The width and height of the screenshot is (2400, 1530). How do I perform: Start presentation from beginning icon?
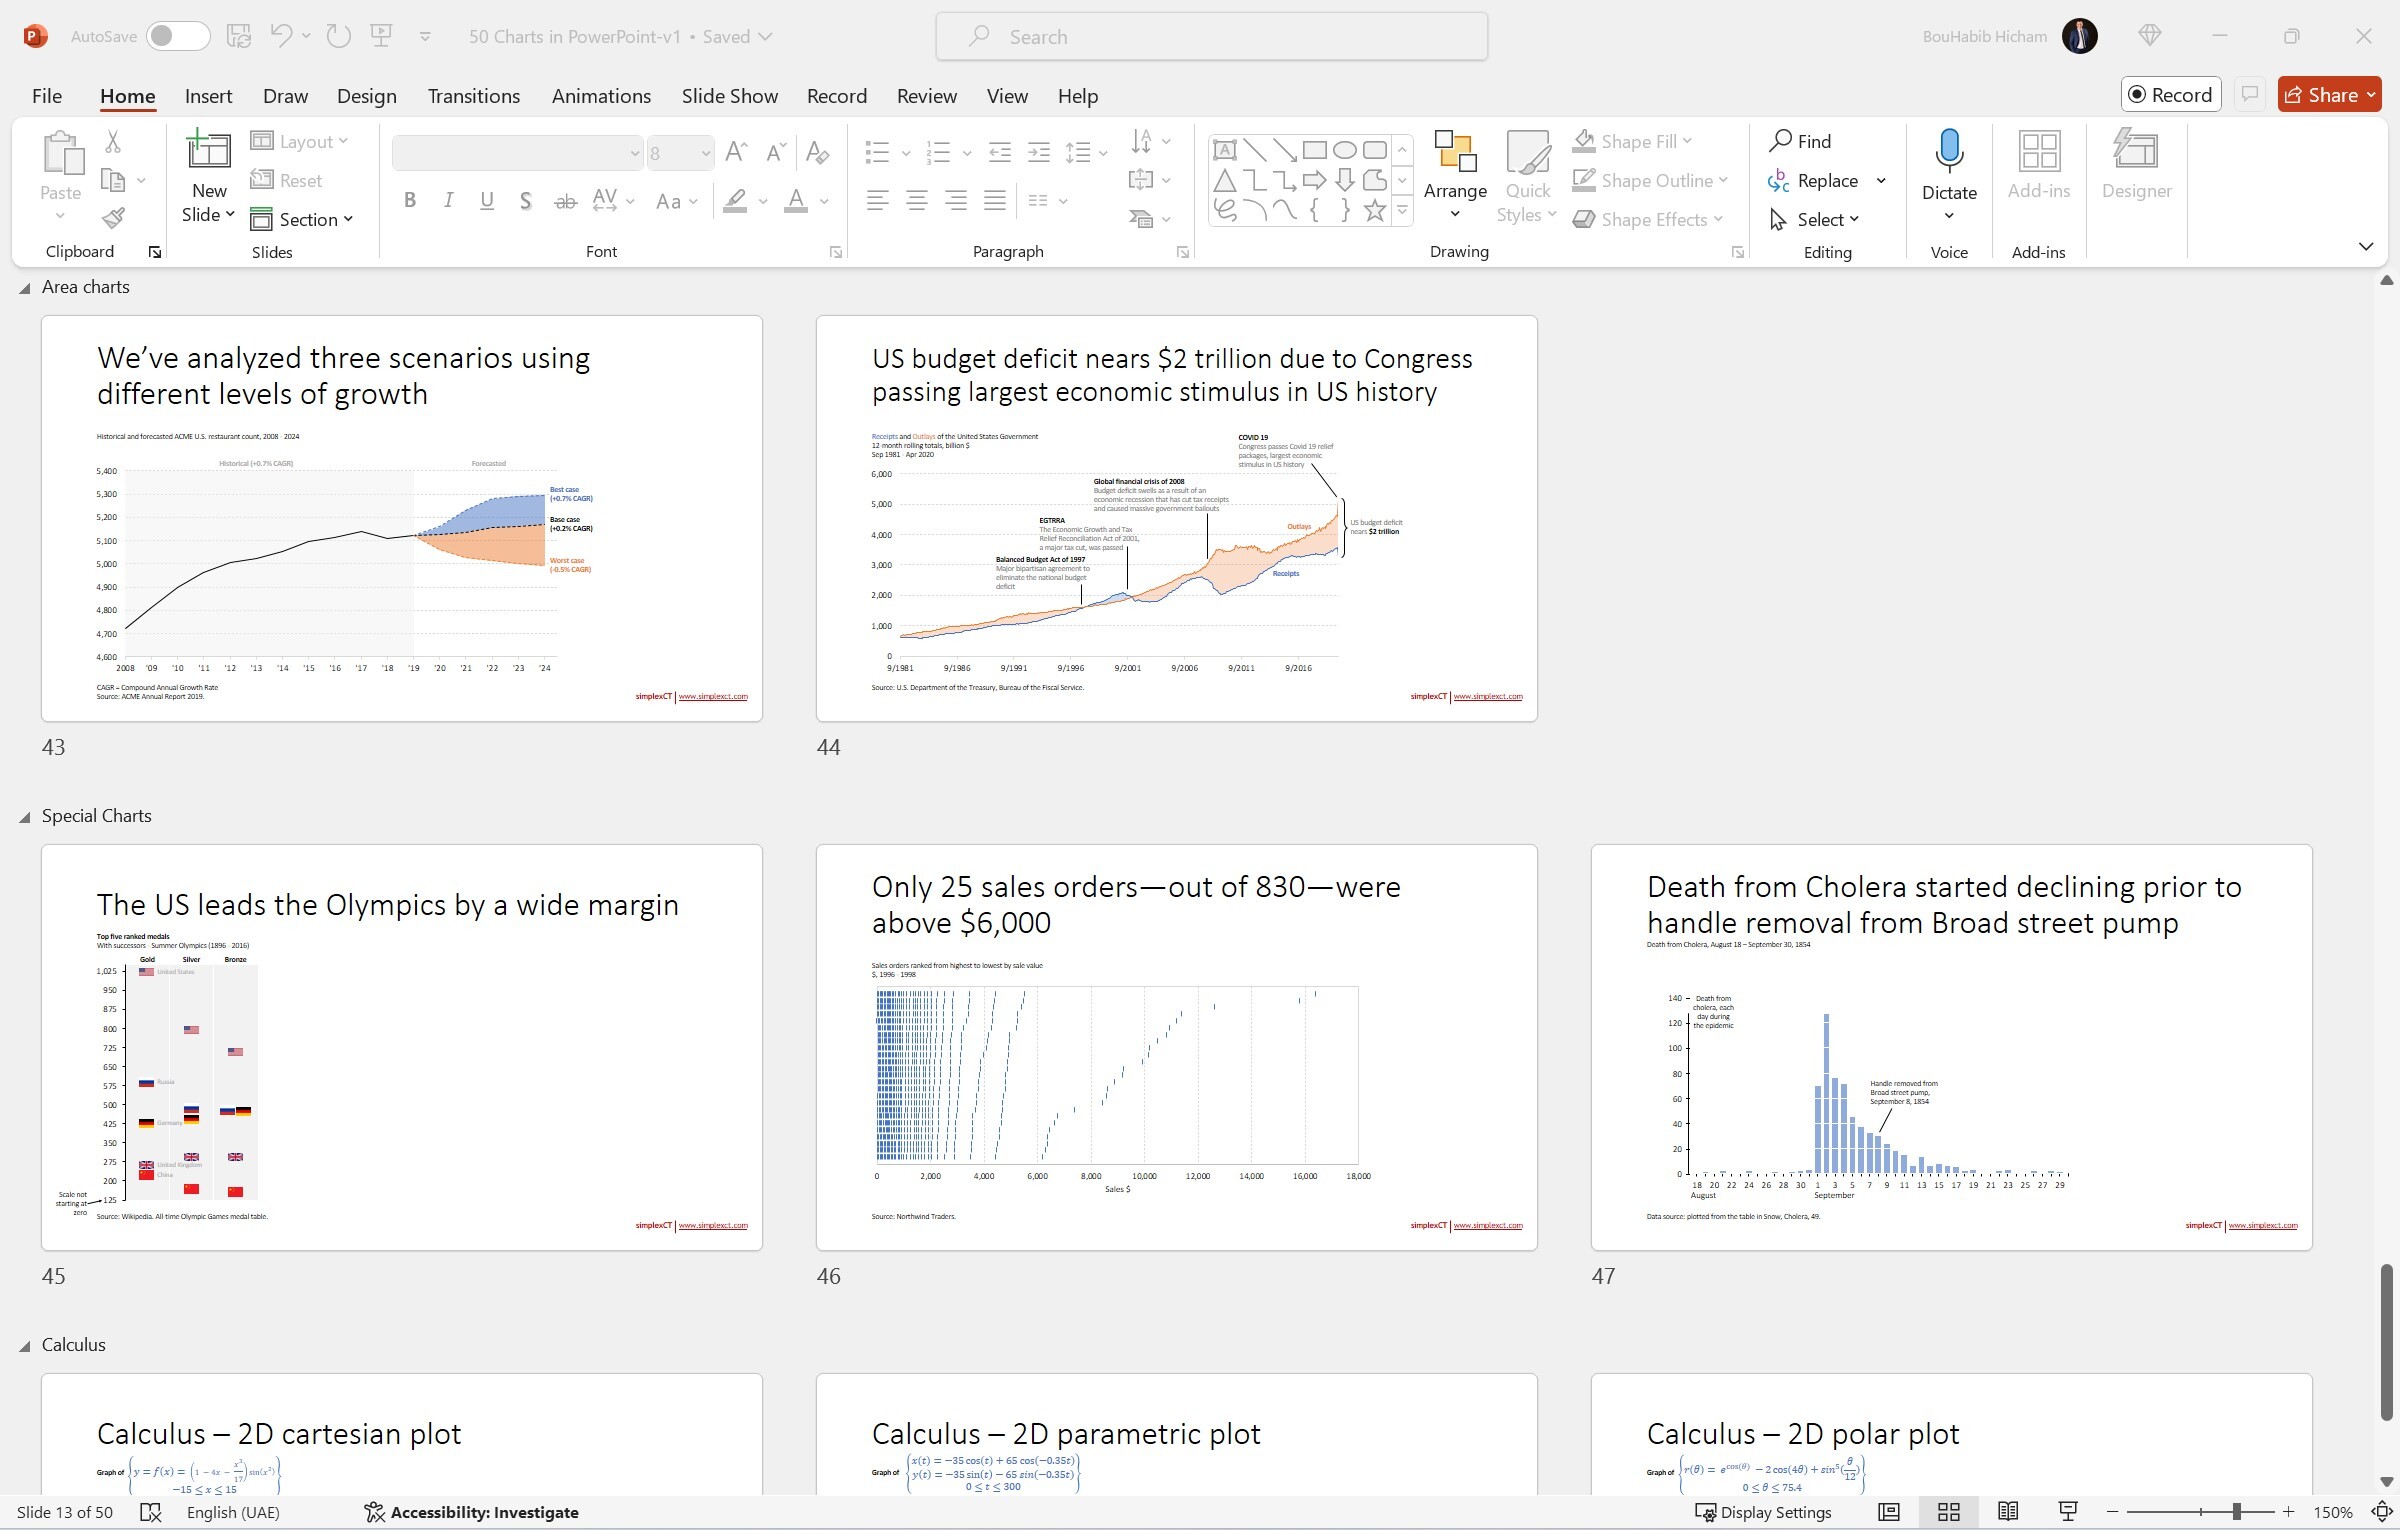point(381,36)
